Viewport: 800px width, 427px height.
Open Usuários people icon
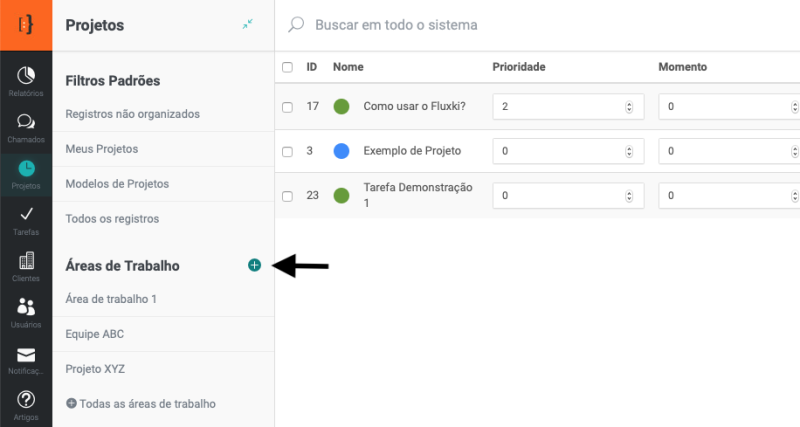pyautogui.click(x=26, y=311)
